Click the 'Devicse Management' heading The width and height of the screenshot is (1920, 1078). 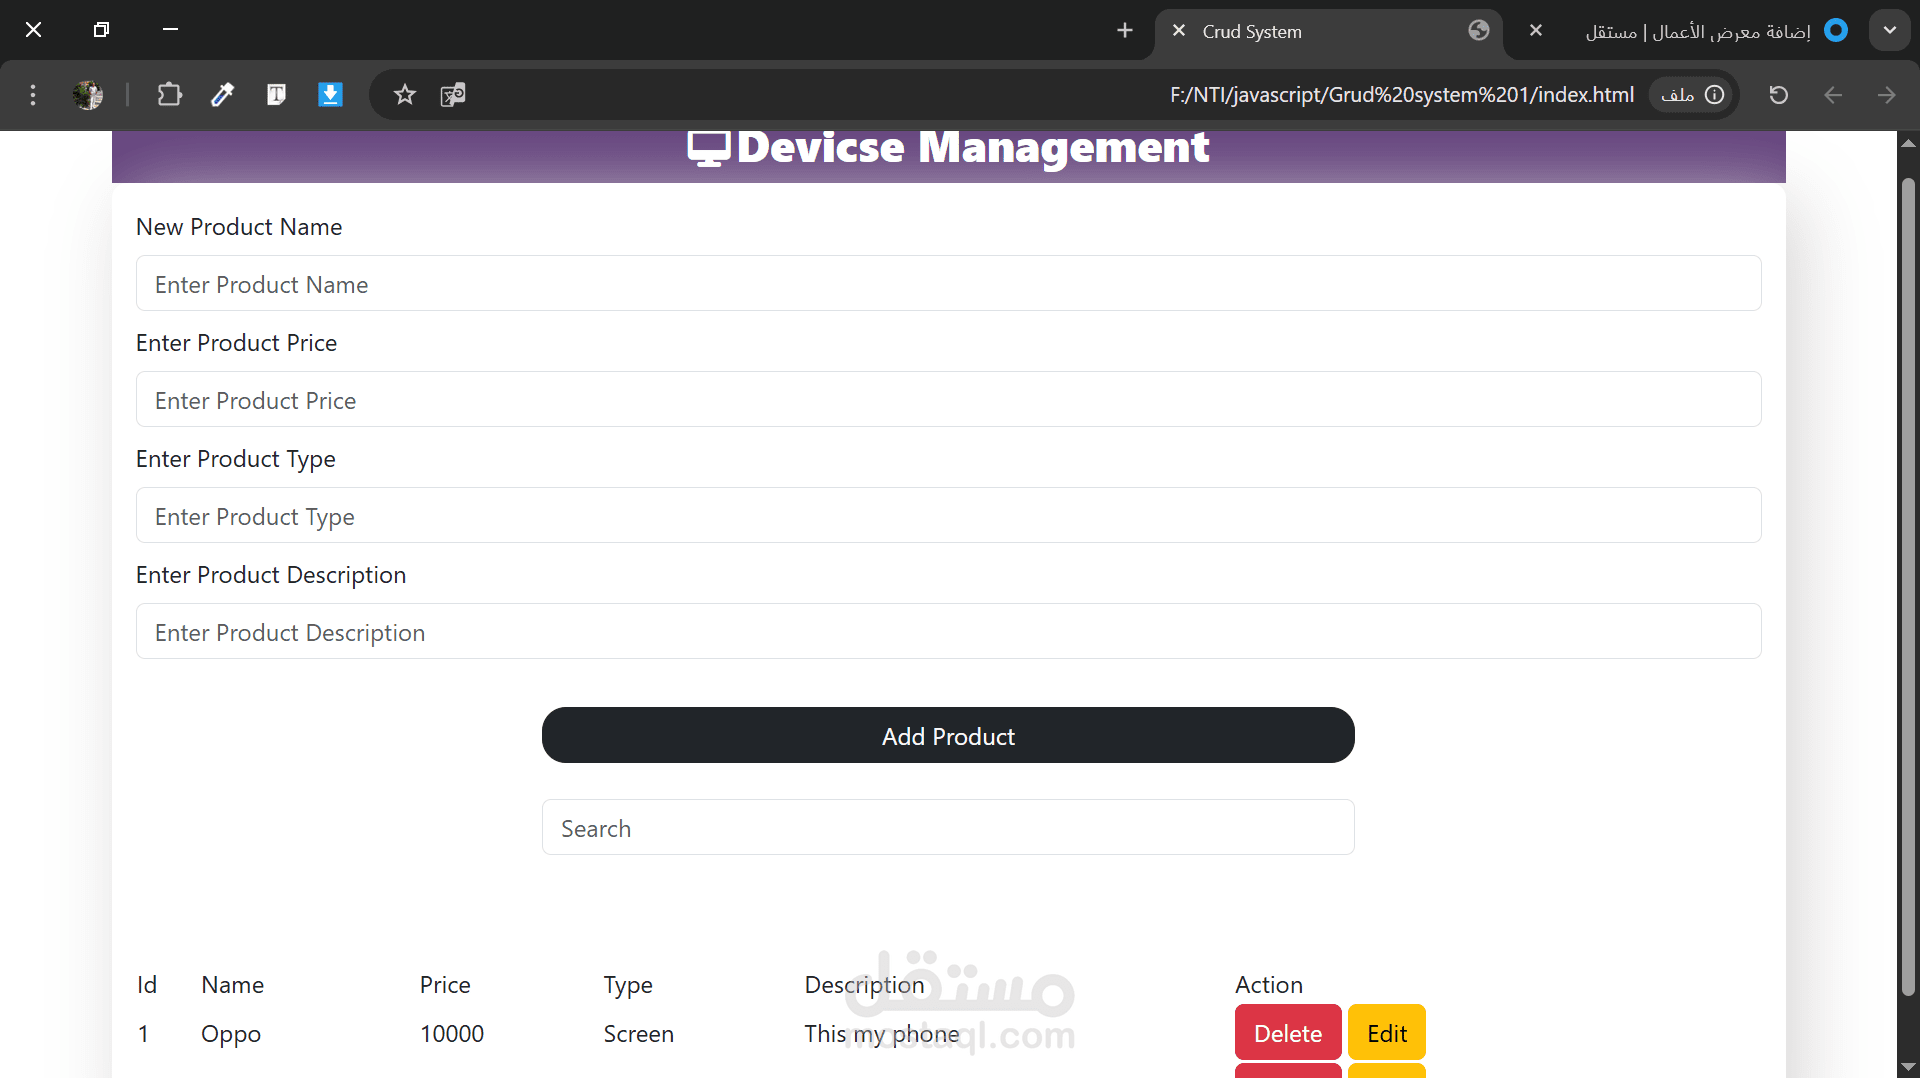973,148
